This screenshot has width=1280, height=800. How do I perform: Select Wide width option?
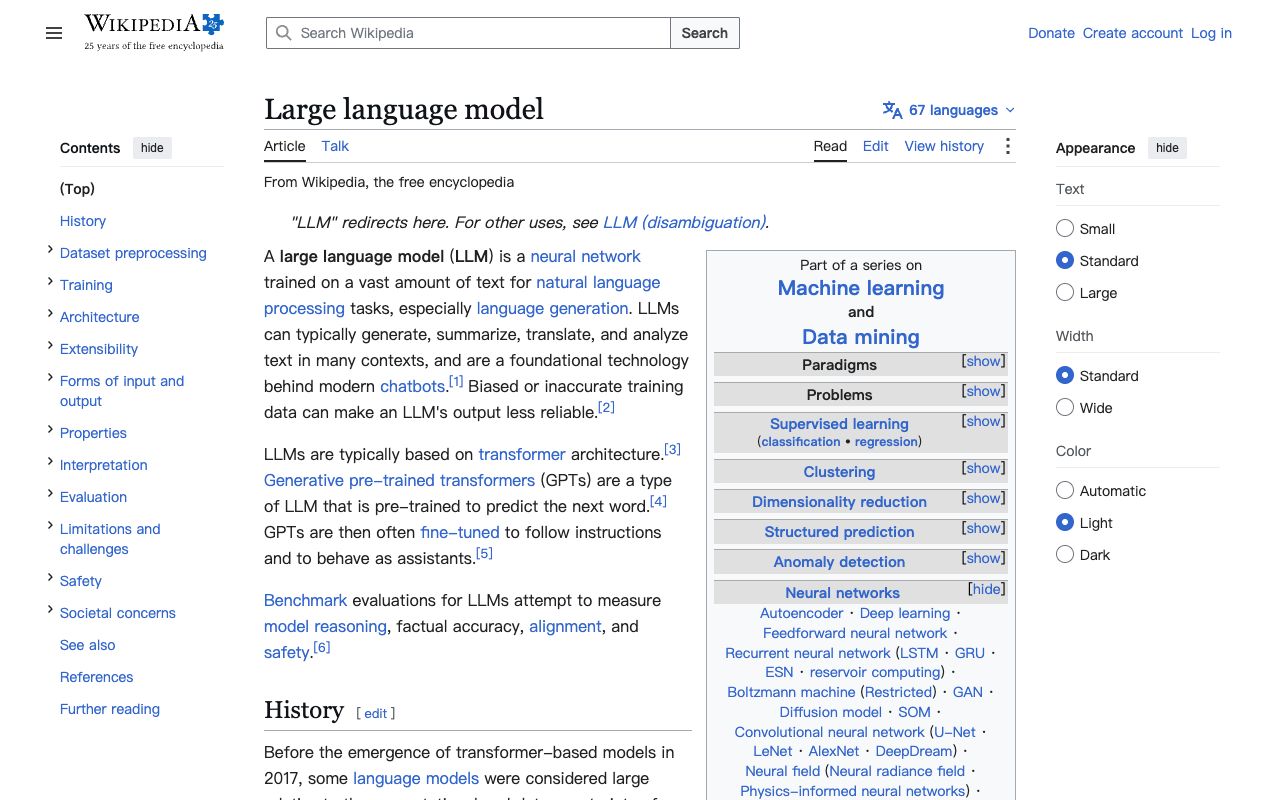coord(1065,408)
